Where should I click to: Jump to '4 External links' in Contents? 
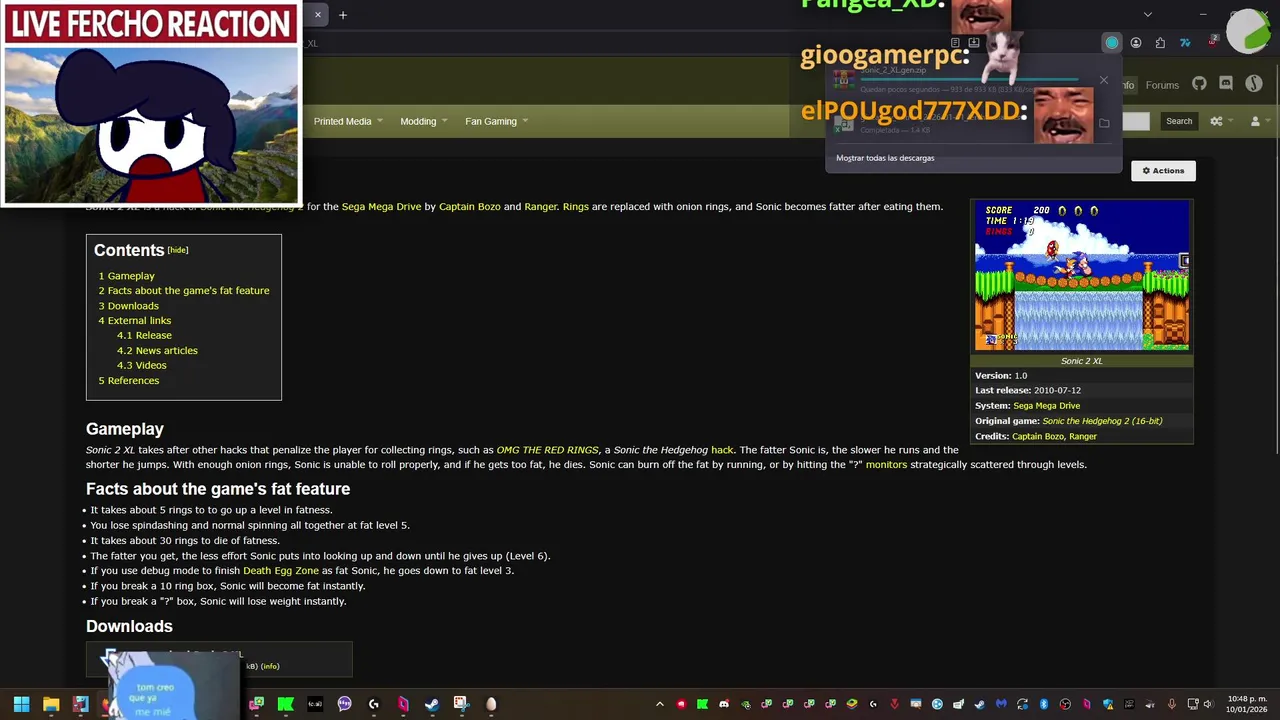click(x=134, y=321)
